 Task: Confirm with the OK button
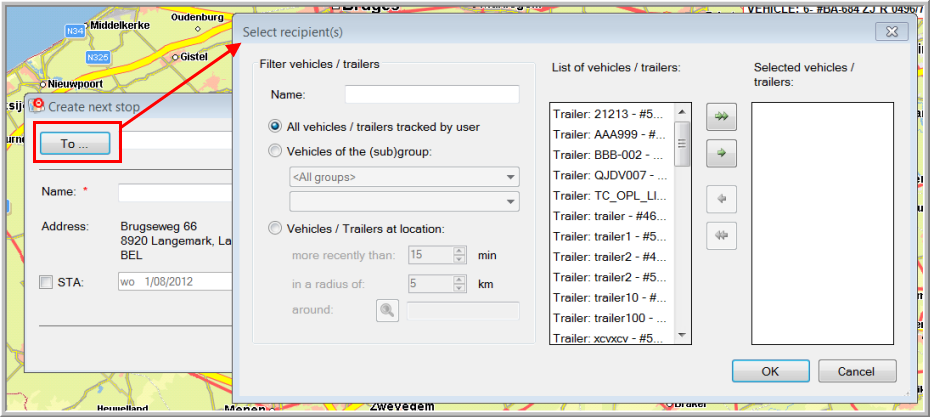[770, 371]
